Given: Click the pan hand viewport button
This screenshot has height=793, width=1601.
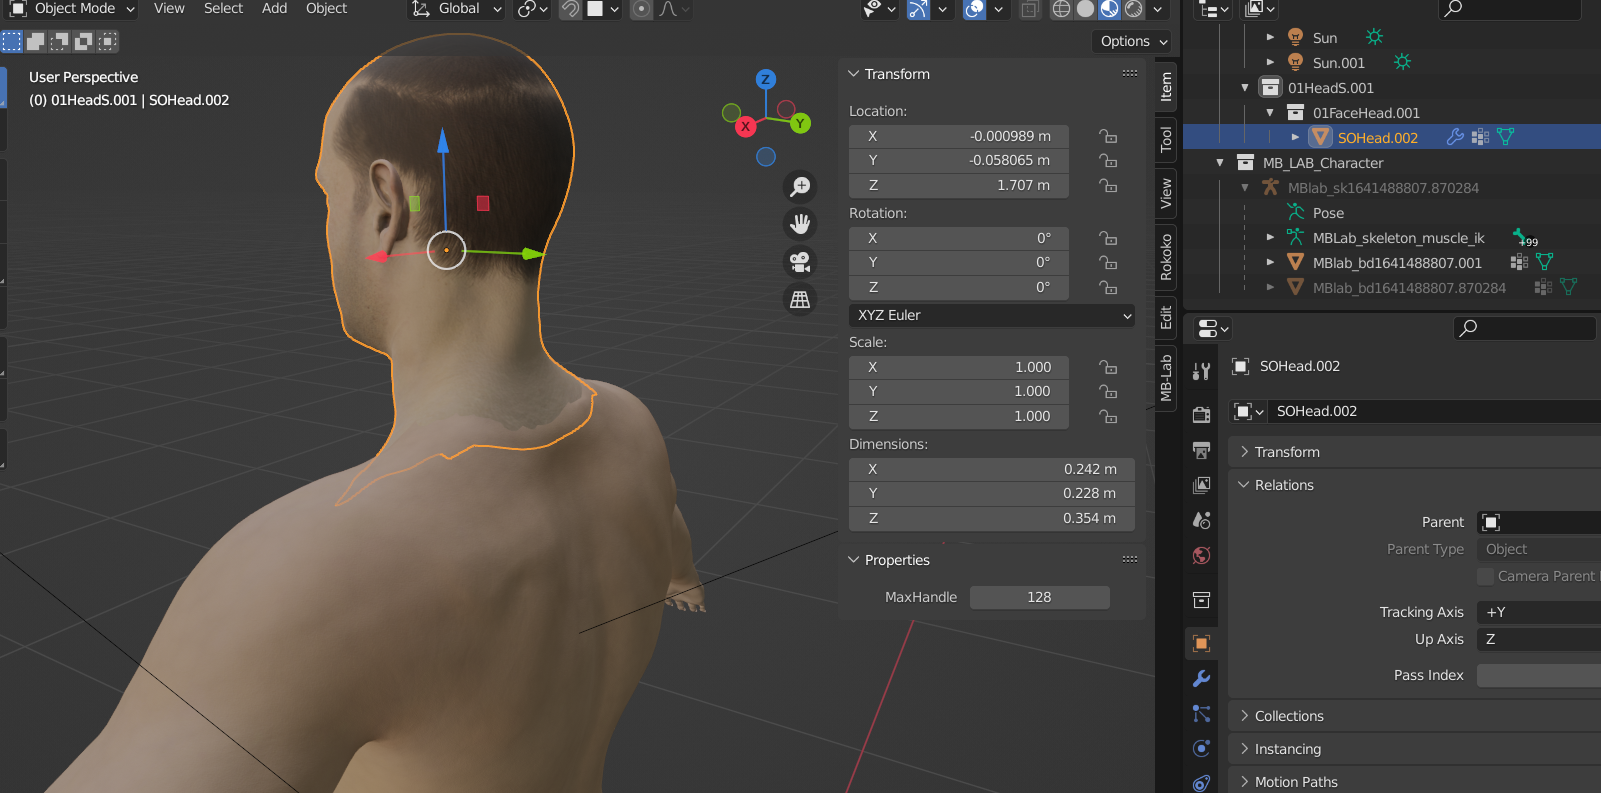Looking at the screenshot, I should pos(800,224).
